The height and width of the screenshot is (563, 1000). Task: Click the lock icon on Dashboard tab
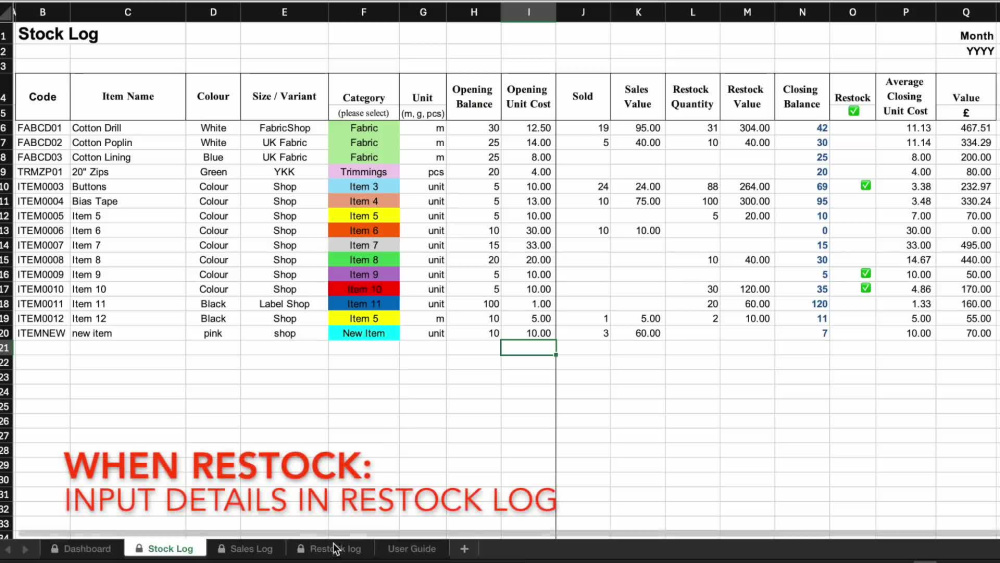tap(55, 548)
